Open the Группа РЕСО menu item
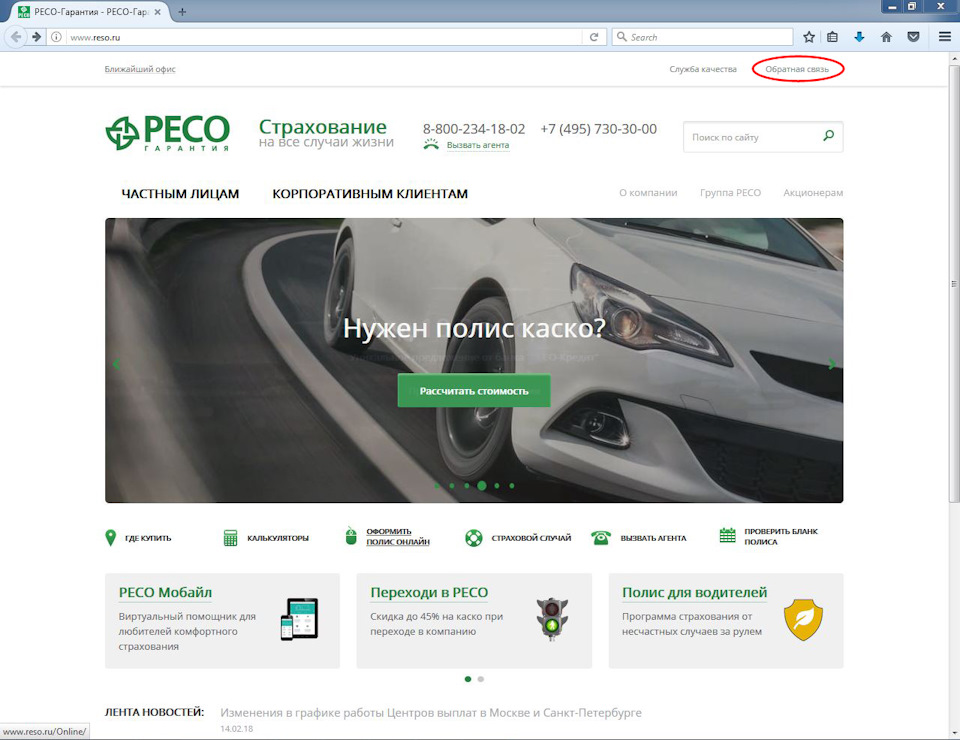 tap(730, 193)
